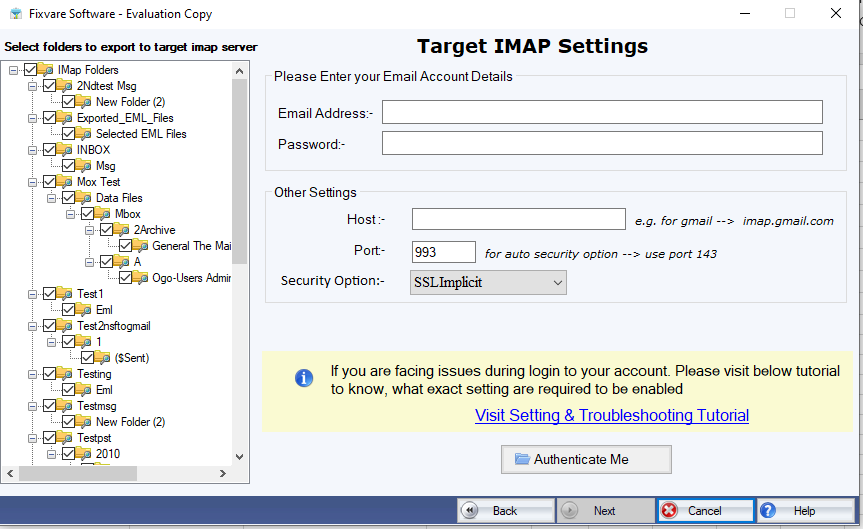
Task: Click the tree scroll up arrow
Action: 239,71
